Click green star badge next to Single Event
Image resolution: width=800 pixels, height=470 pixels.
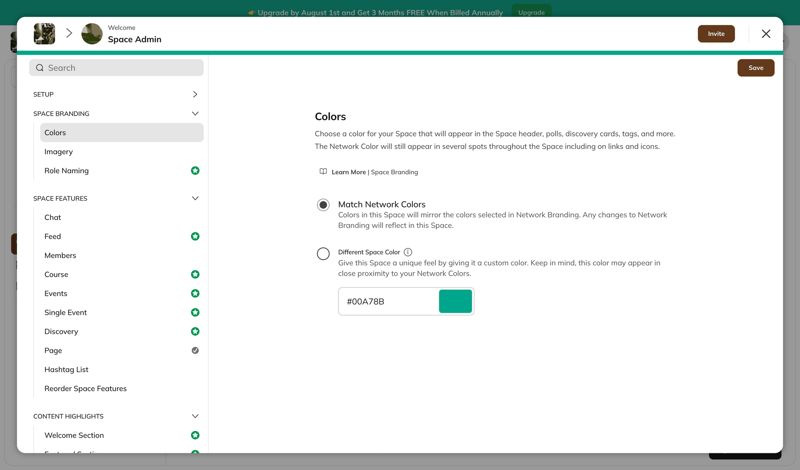pos(195,312)
